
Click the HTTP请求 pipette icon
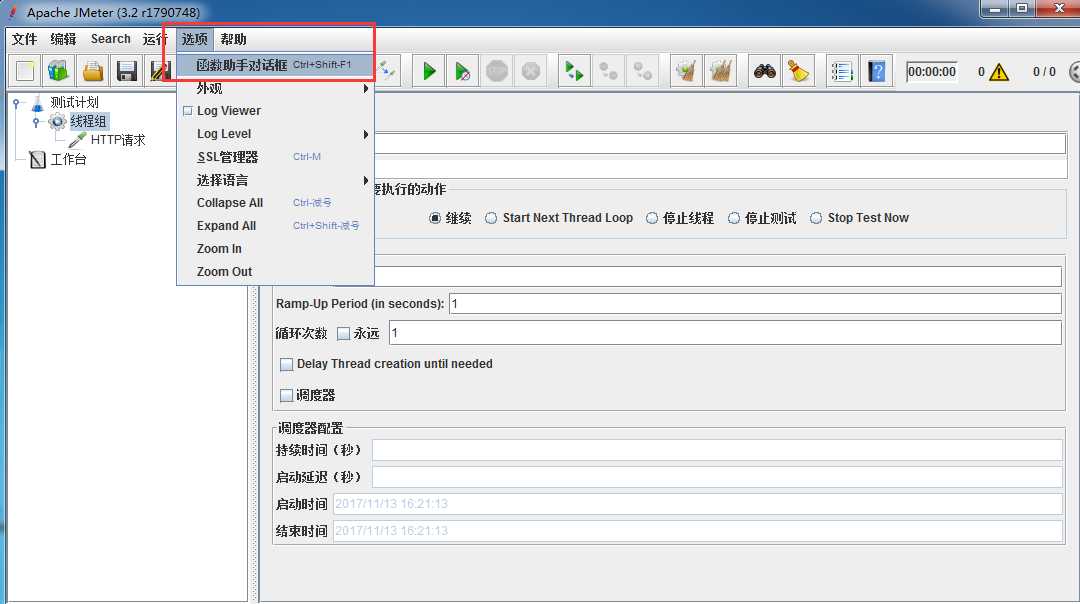click(x=77, y=140)
